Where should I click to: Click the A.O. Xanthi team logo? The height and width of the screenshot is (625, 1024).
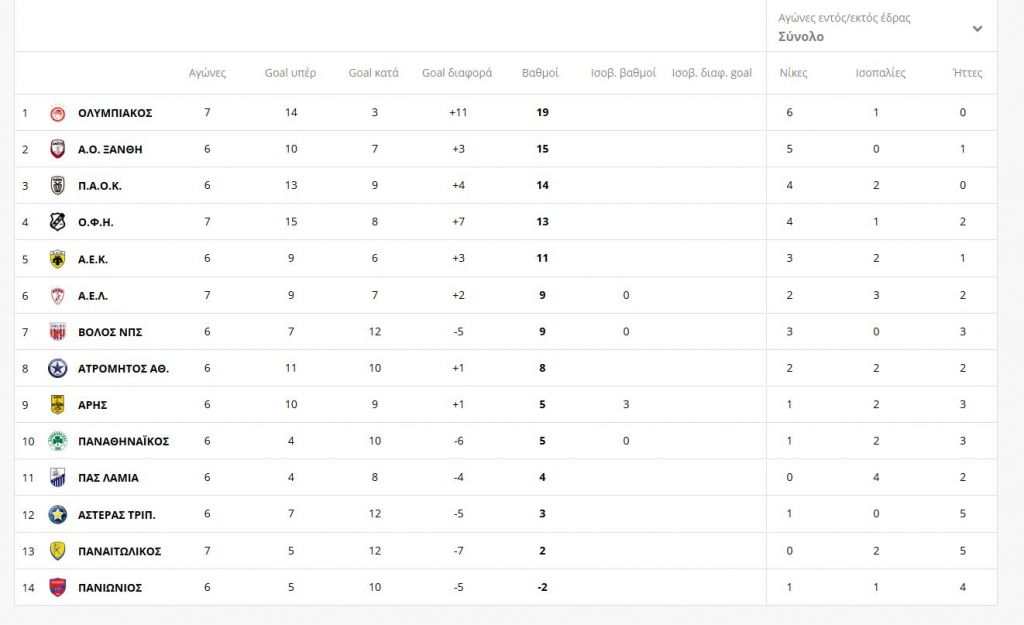(x=58, y=149)
